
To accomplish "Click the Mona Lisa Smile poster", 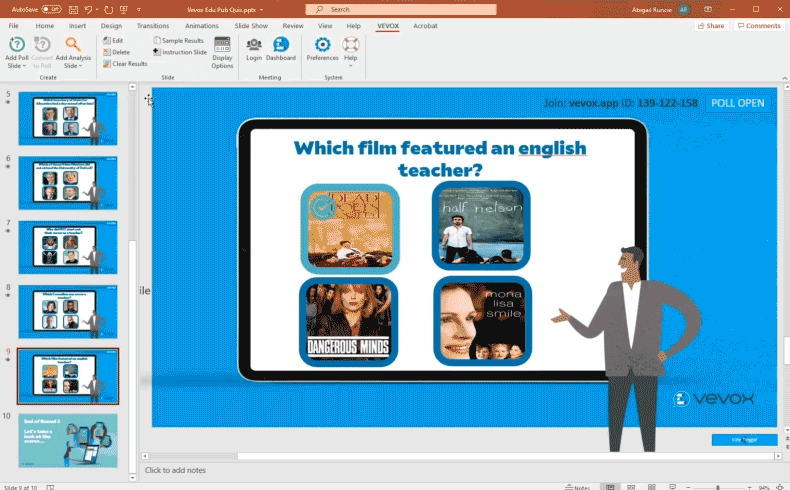I will tap(482, 321).
